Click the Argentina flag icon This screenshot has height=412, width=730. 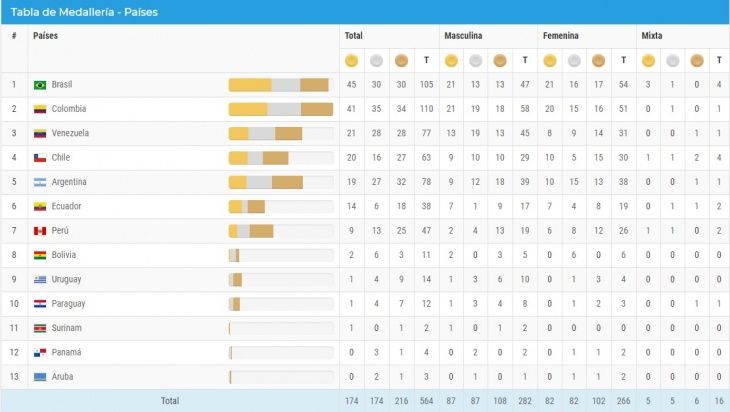(x=40, y=182)
